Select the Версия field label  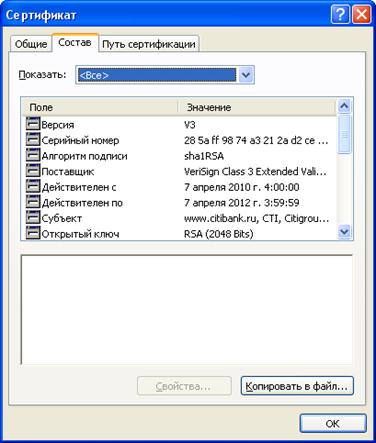click(x=58, y=125)
